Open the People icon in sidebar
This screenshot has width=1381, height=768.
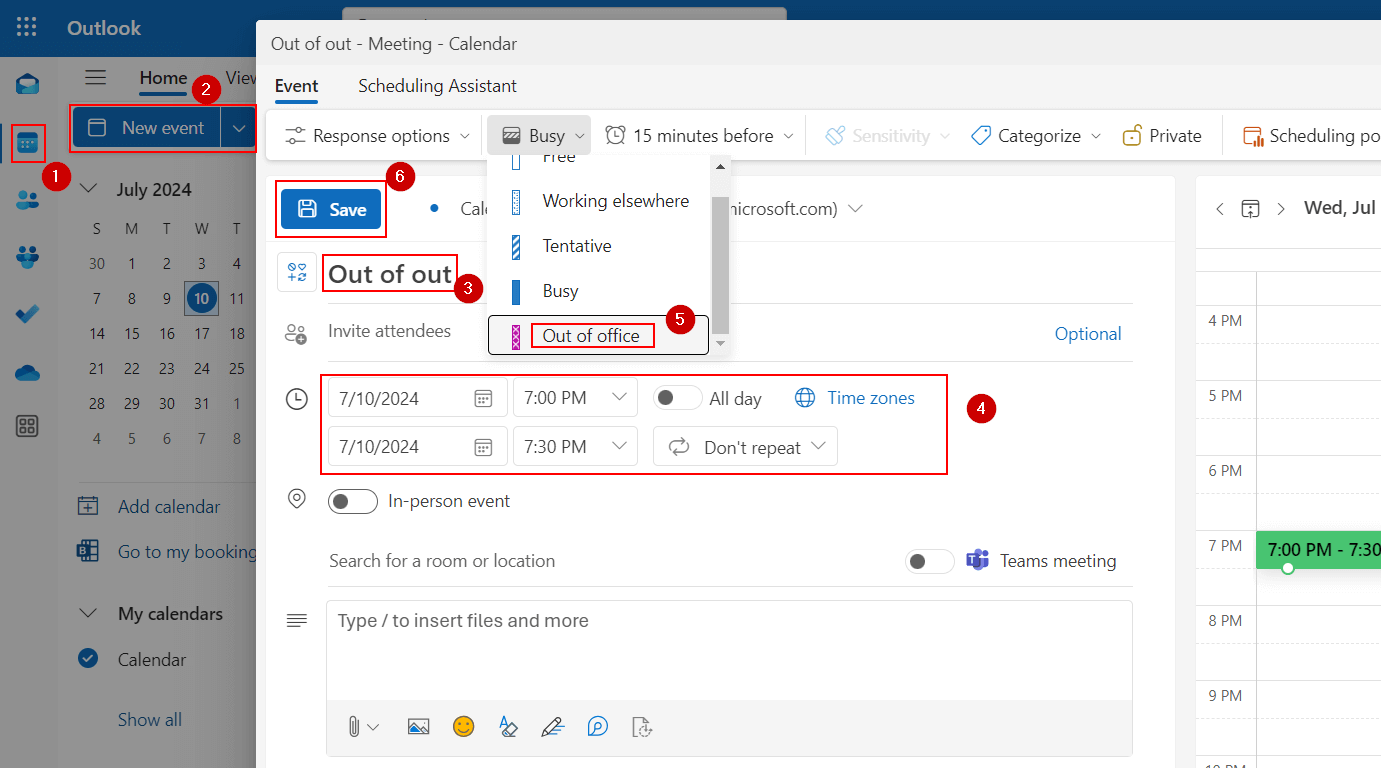(28, 199)
